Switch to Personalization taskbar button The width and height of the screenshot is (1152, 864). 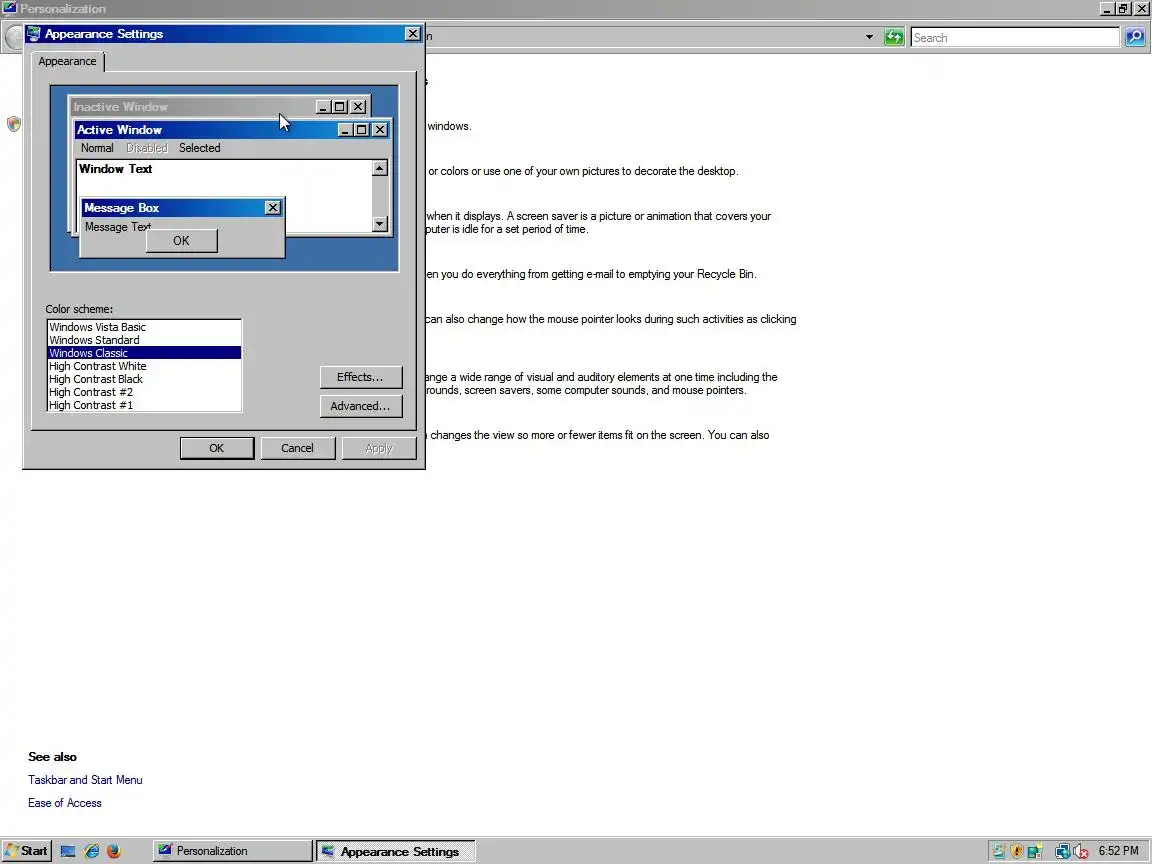pos(232,851)
